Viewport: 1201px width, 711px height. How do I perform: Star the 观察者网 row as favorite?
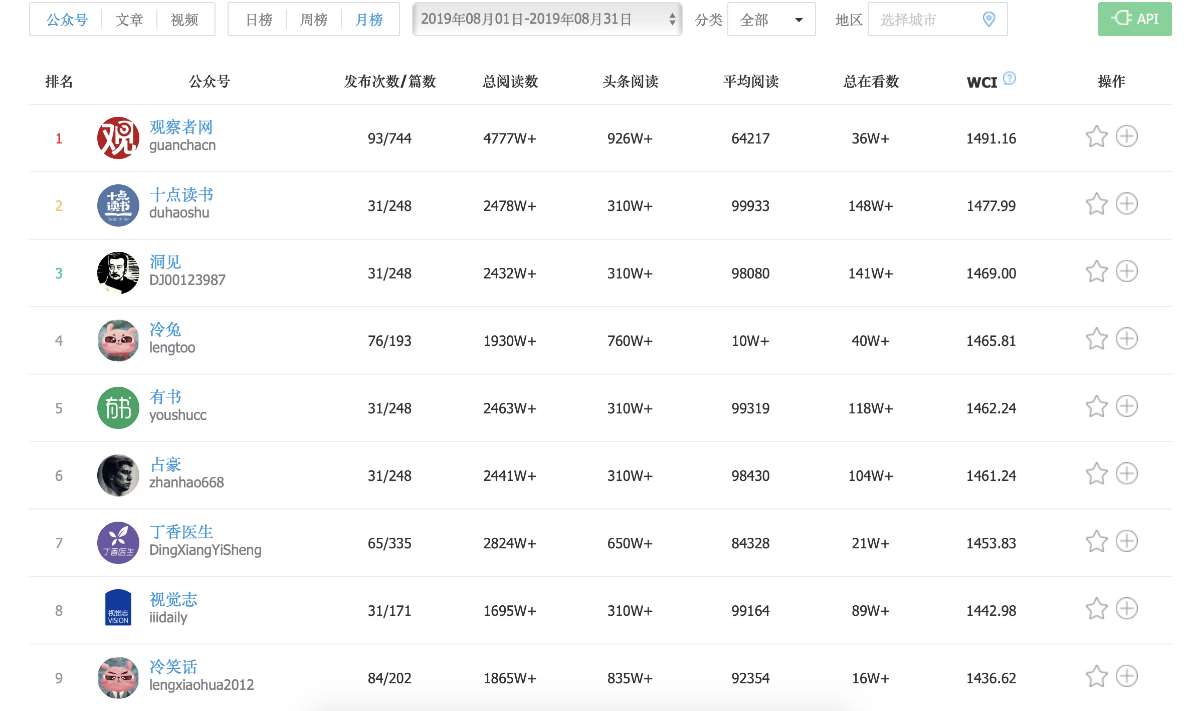coord(1097,137)
